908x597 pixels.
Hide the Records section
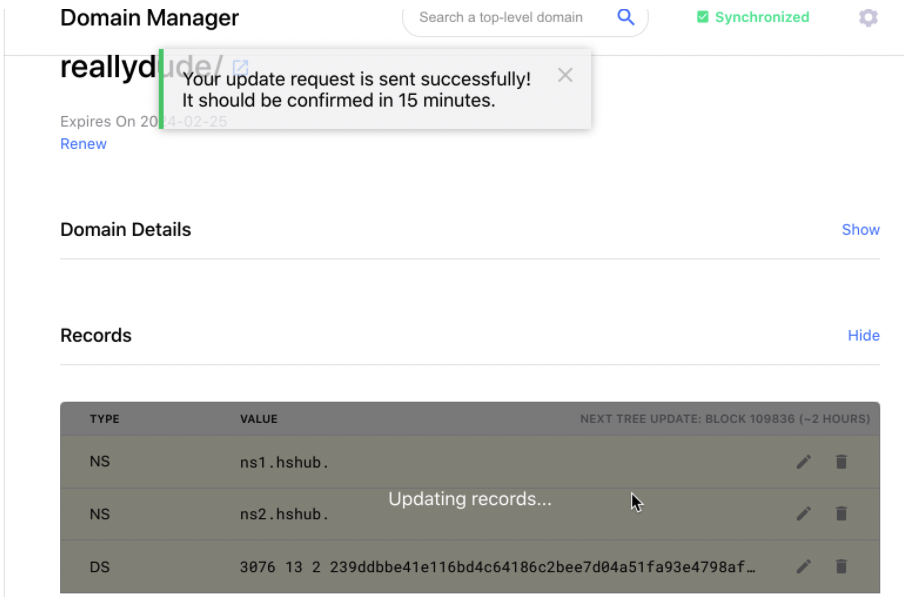(x=863, y=336)
